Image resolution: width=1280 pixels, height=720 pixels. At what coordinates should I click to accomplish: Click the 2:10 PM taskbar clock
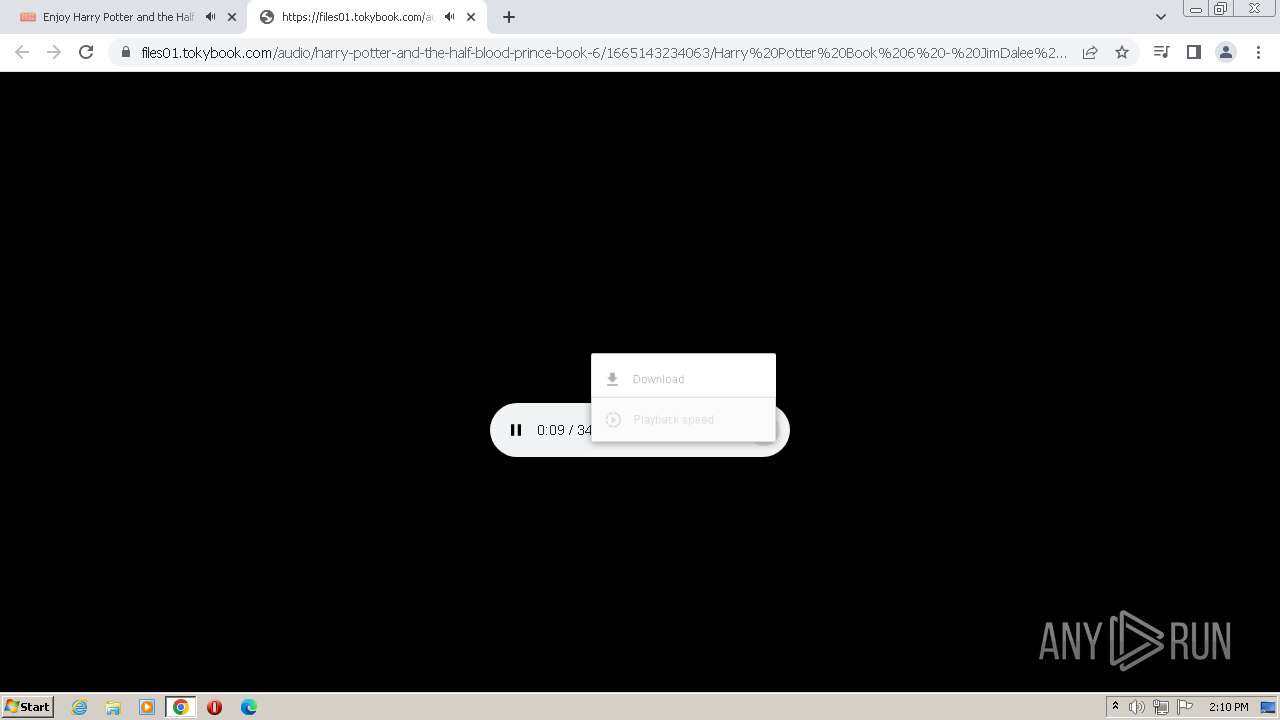(1228, 707)
